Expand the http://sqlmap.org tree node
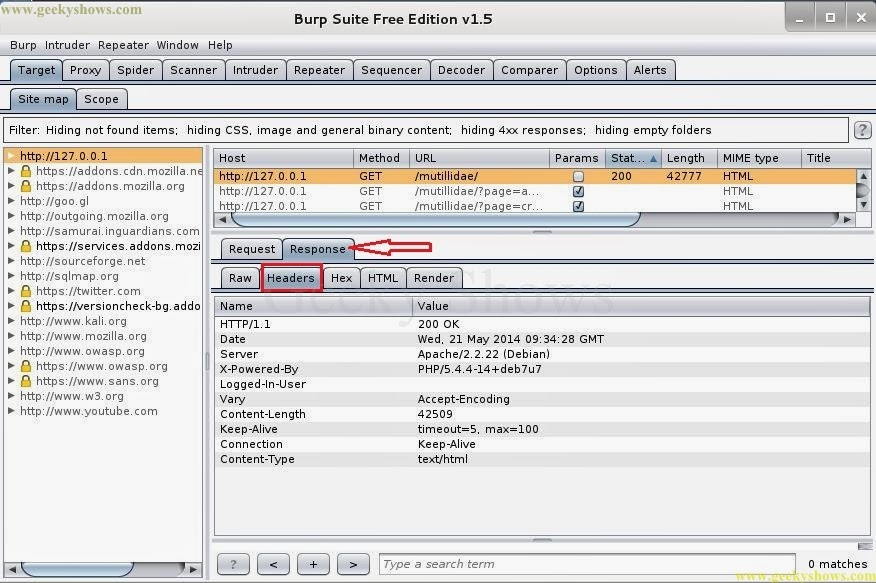The width and height of the screenshot is (876, 583). 11,276
